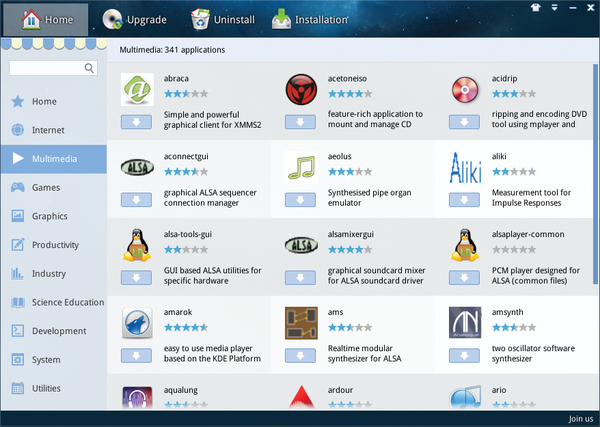Image resolution: width=600 pixels, height=427 pixels.
Task: Click the star rating of alsaplayer-common
Action: click(514, 249)
